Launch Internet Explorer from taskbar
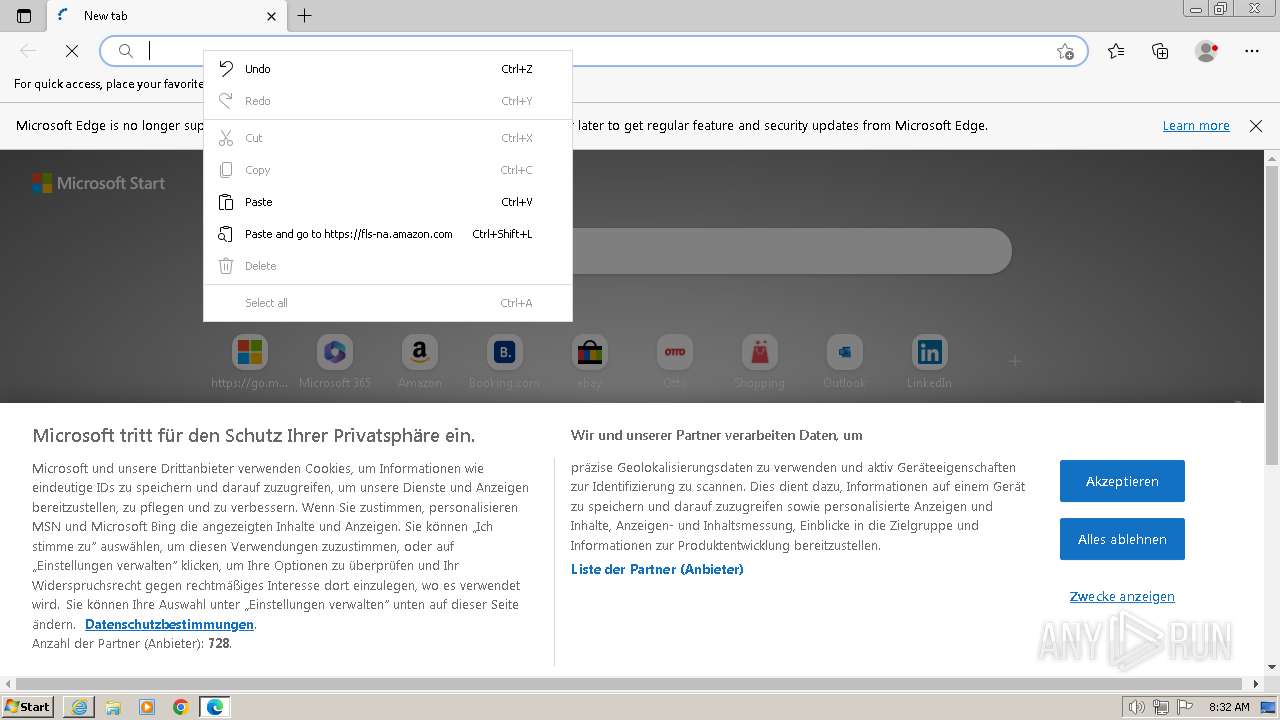This screenshot has width=1280, height=720. point(79,707)
